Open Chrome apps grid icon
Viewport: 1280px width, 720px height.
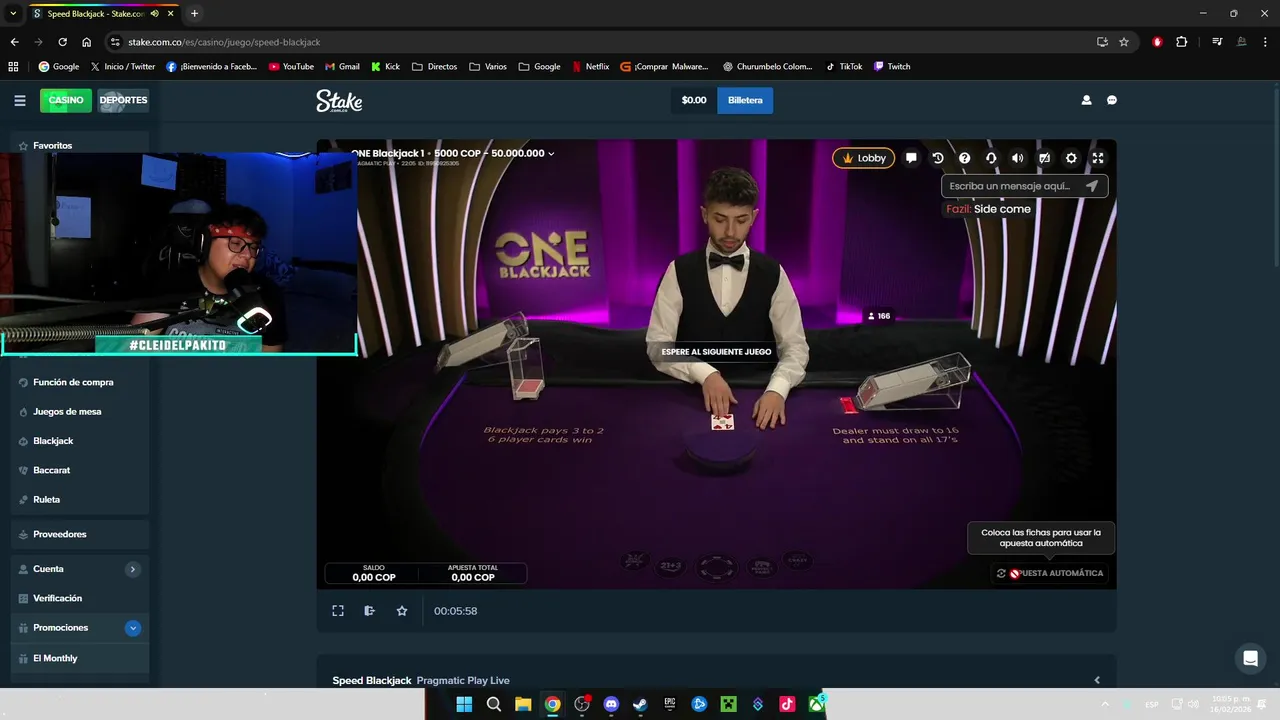pos(13,66)
